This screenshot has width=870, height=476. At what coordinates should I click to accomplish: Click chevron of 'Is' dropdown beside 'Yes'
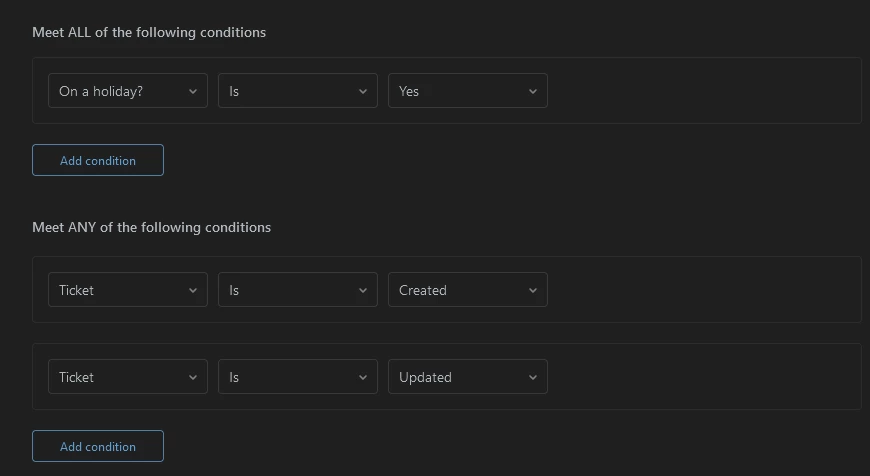(x=362, y=91)
